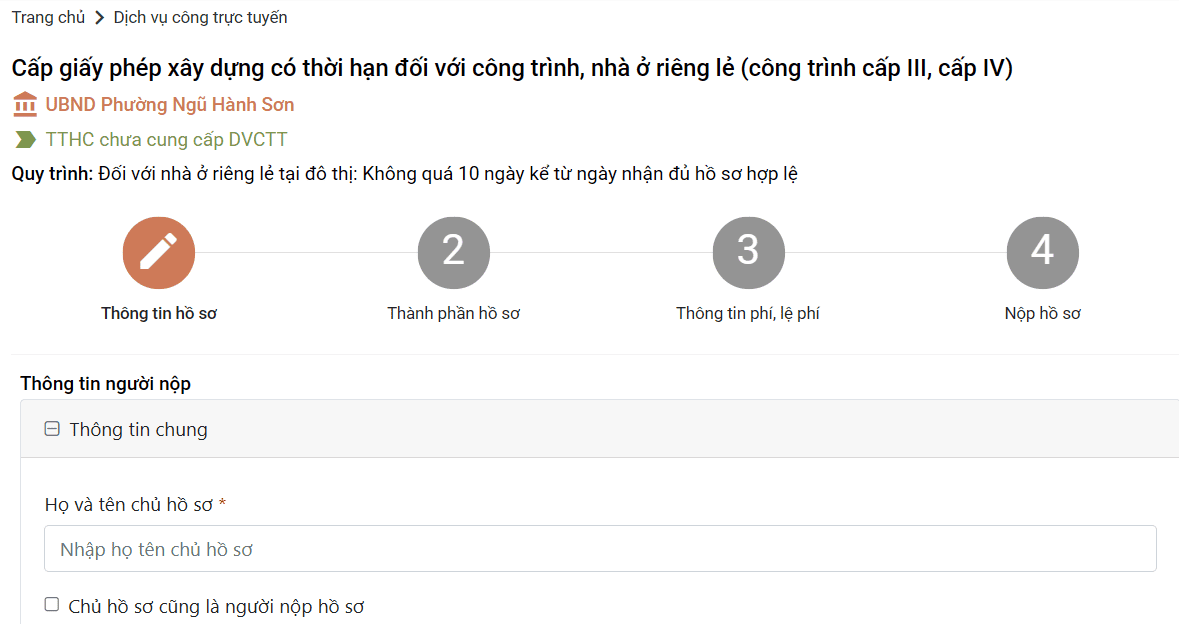
Task: Click the step 2 circle icon
Action: click(x=453, y=252)
